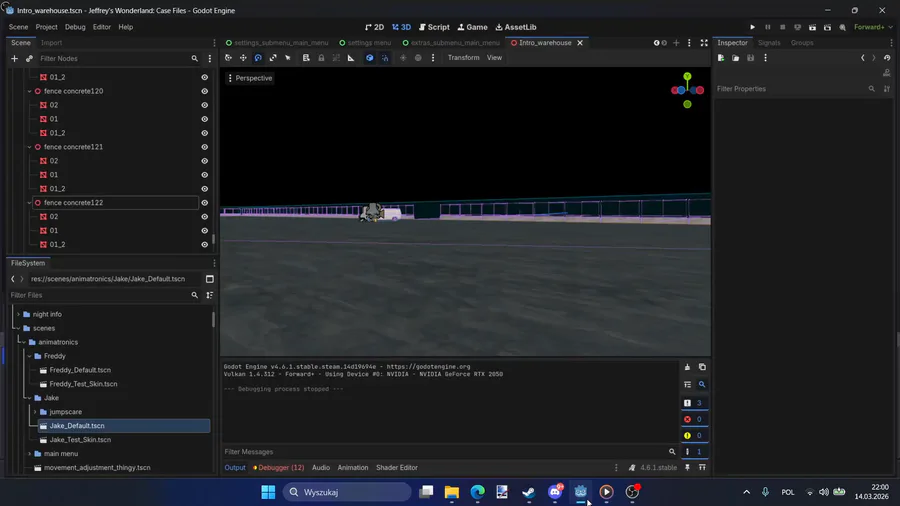Select the Move mode tool in viewport toolbar
900x506 pixels.
(243, 58)
